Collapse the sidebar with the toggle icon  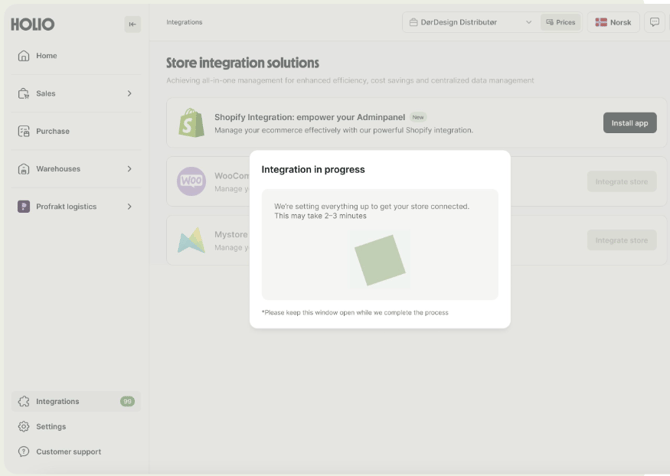[x=132, y=24]
